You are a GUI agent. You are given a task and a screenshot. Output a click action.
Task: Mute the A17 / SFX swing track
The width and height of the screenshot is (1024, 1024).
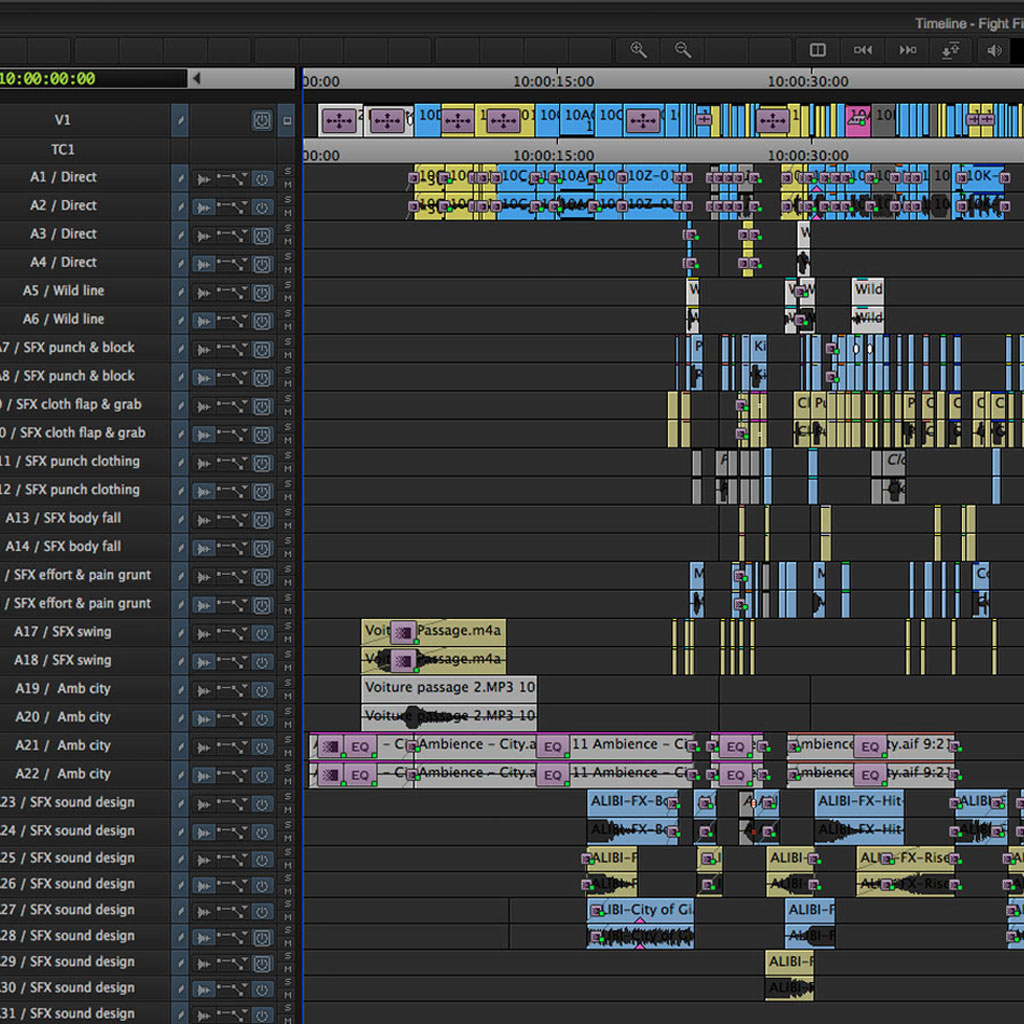click(287, 639)
